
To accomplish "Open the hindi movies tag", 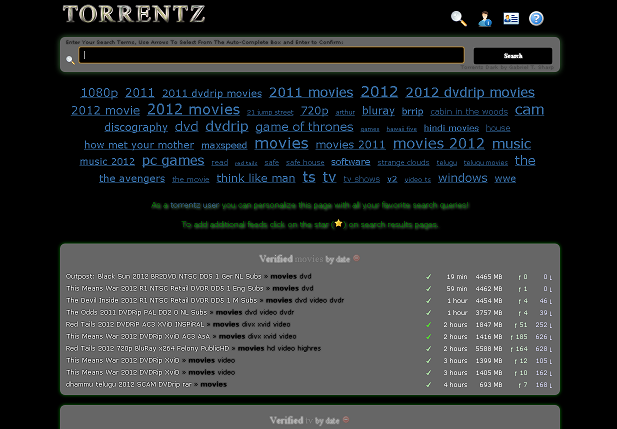I will coord(451,128).
